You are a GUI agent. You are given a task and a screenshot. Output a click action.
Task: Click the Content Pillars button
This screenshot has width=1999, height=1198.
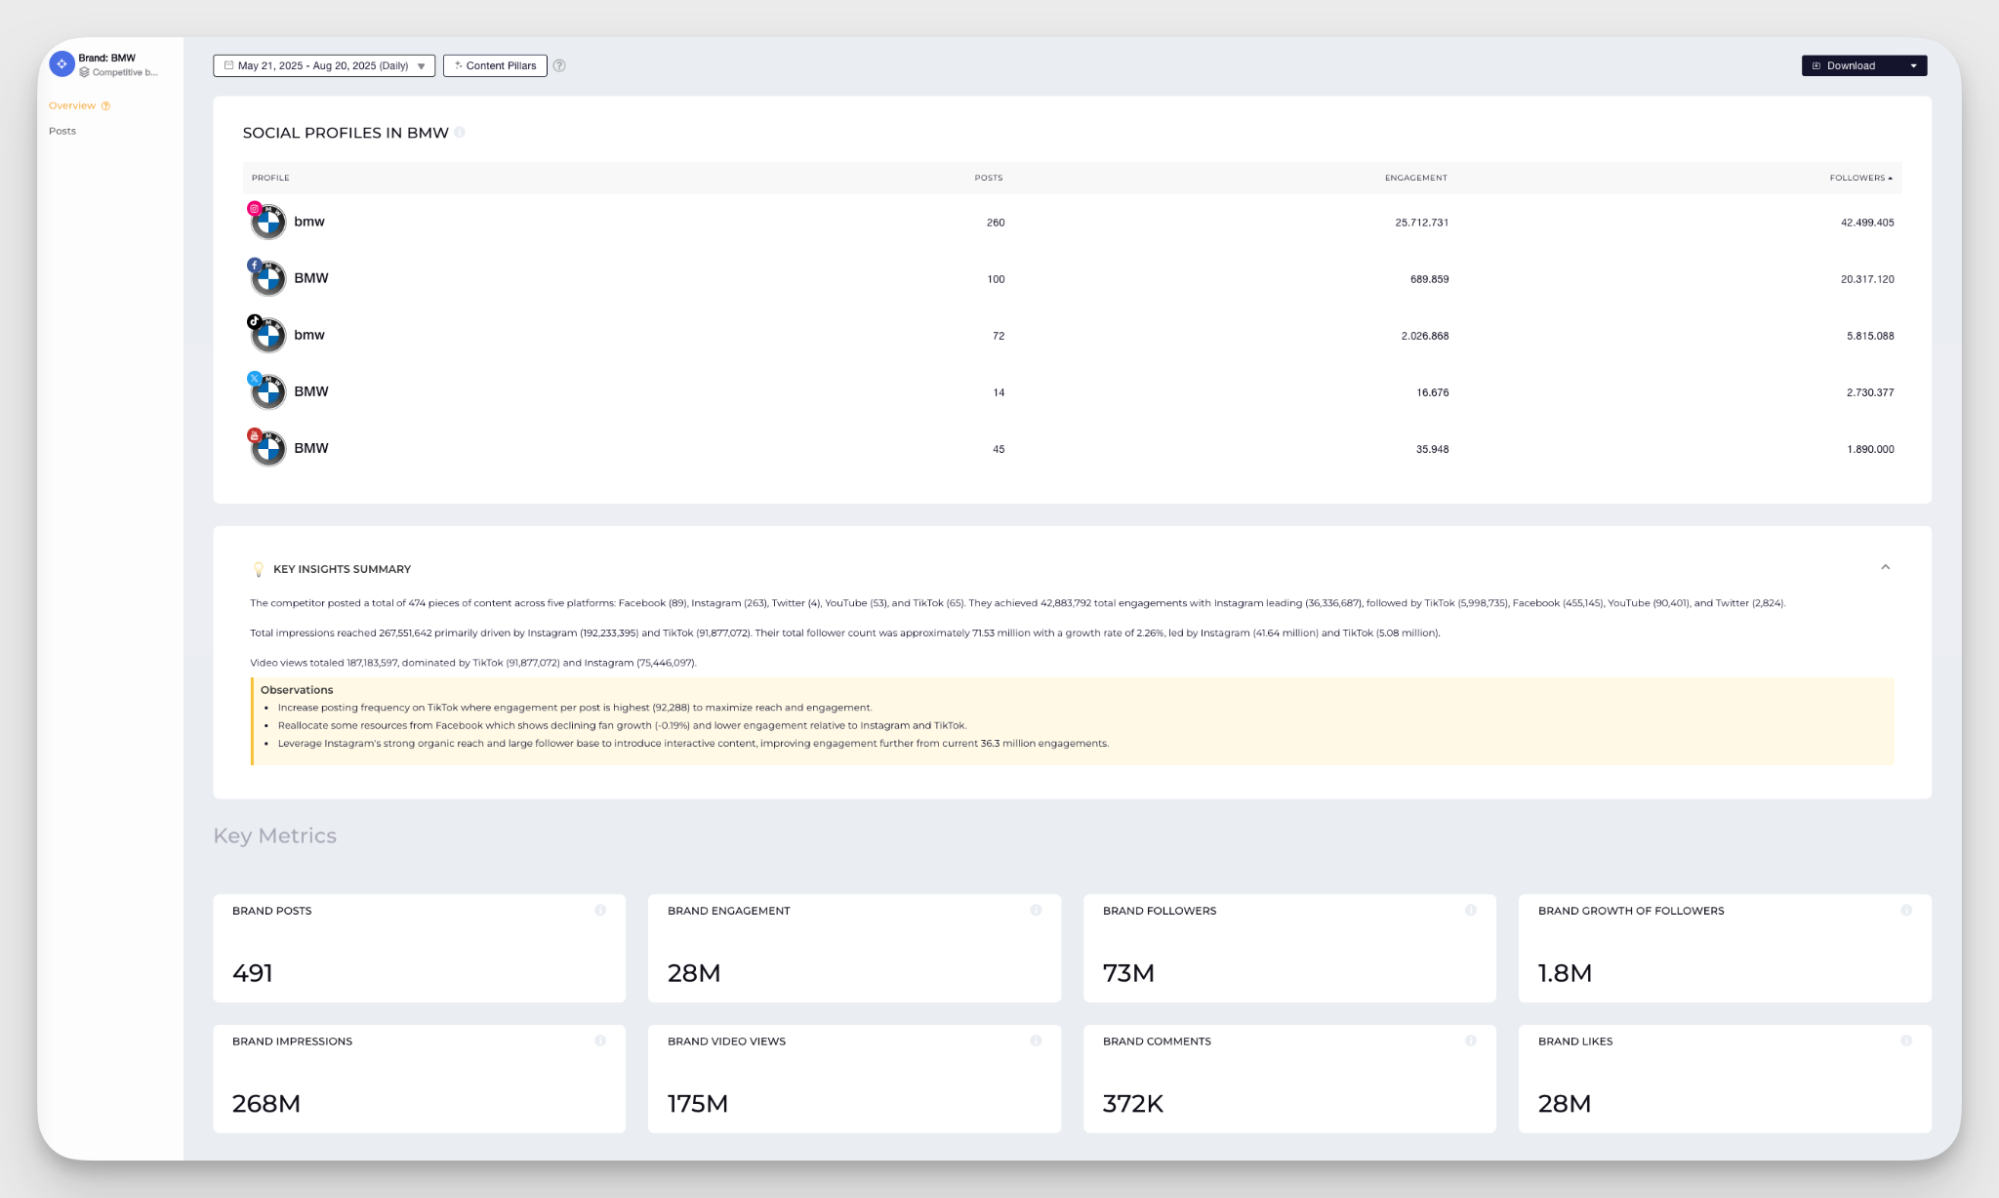(x=495, y=66)
